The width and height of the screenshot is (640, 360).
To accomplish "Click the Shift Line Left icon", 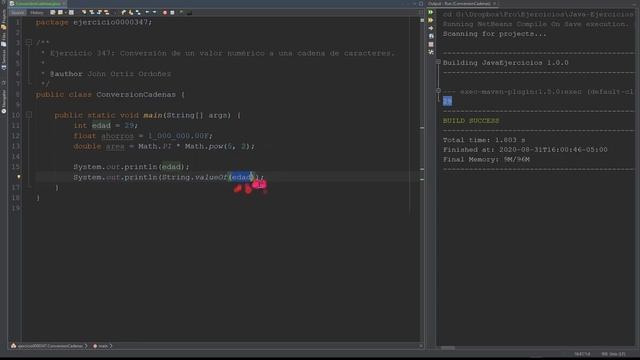I will (147, 13).
